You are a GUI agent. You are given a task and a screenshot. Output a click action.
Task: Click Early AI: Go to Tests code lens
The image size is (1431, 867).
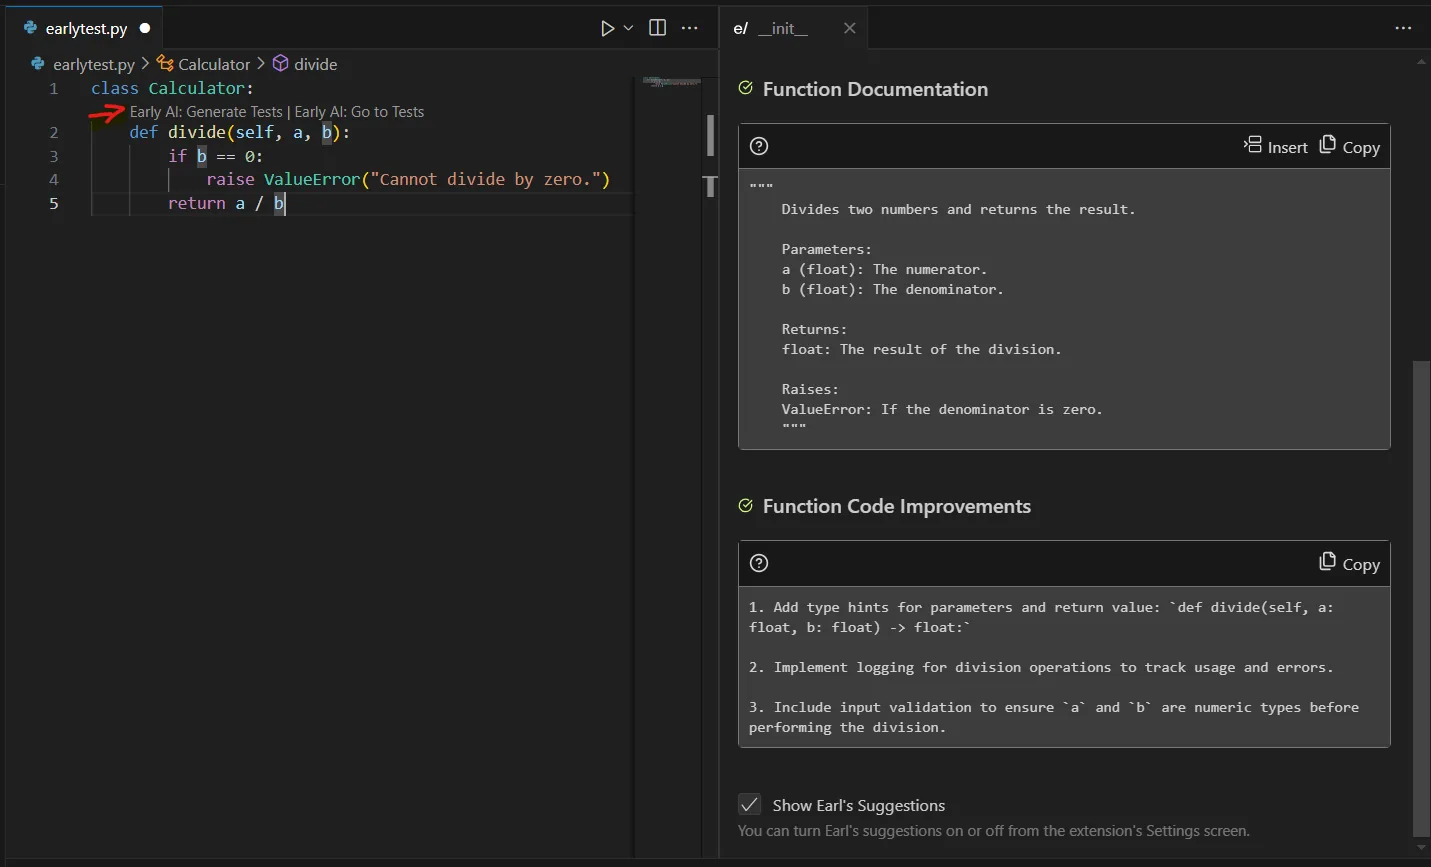coord(359,112)
